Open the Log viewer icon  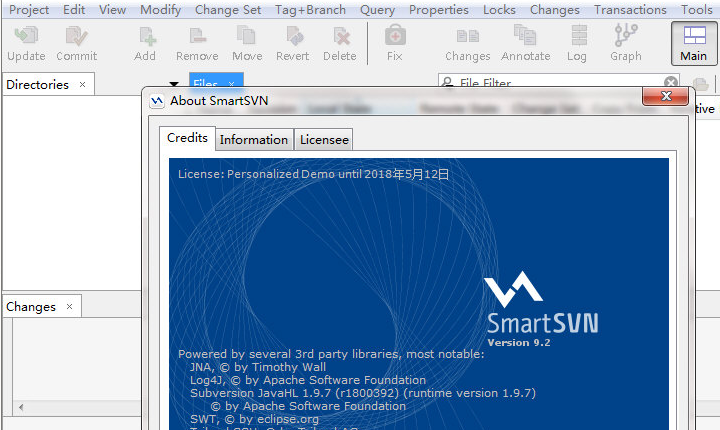tap(577, 43)
